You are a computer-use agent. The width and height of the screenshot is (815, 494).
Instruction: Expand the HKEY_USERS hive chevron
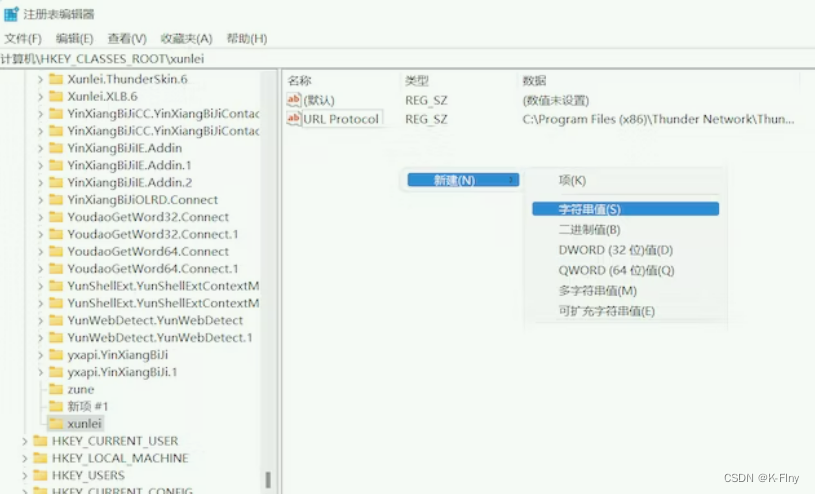24,475
